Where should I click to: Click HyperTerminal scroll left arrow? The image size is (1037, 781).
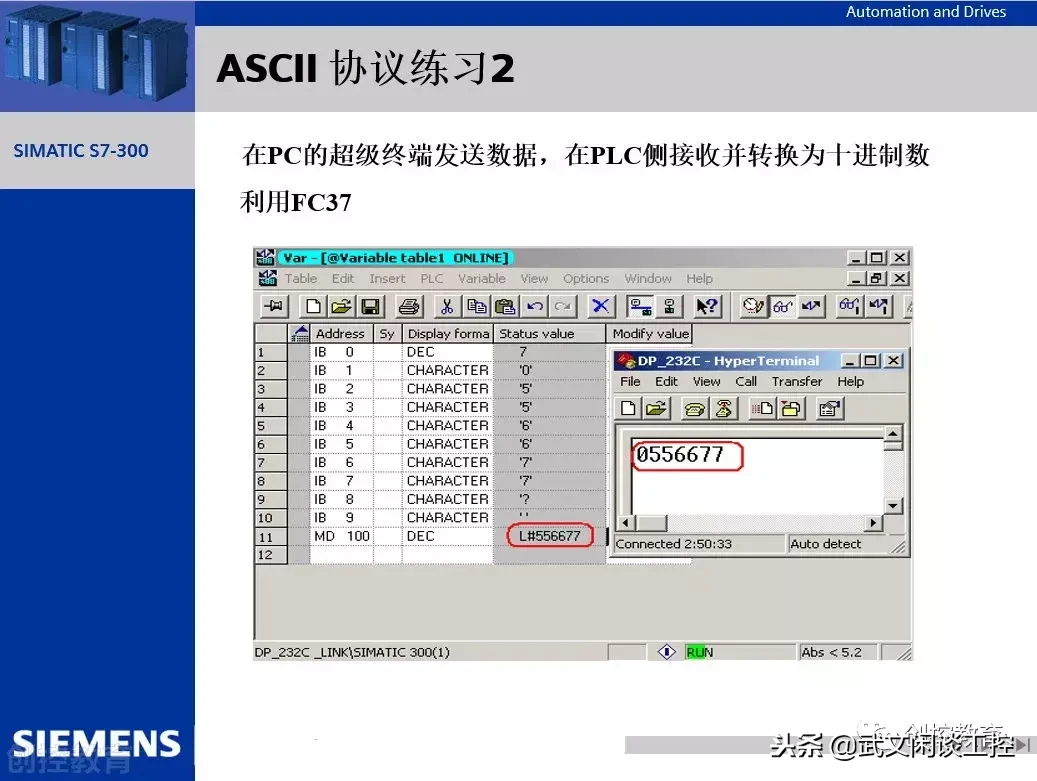(x=626, y=522)
